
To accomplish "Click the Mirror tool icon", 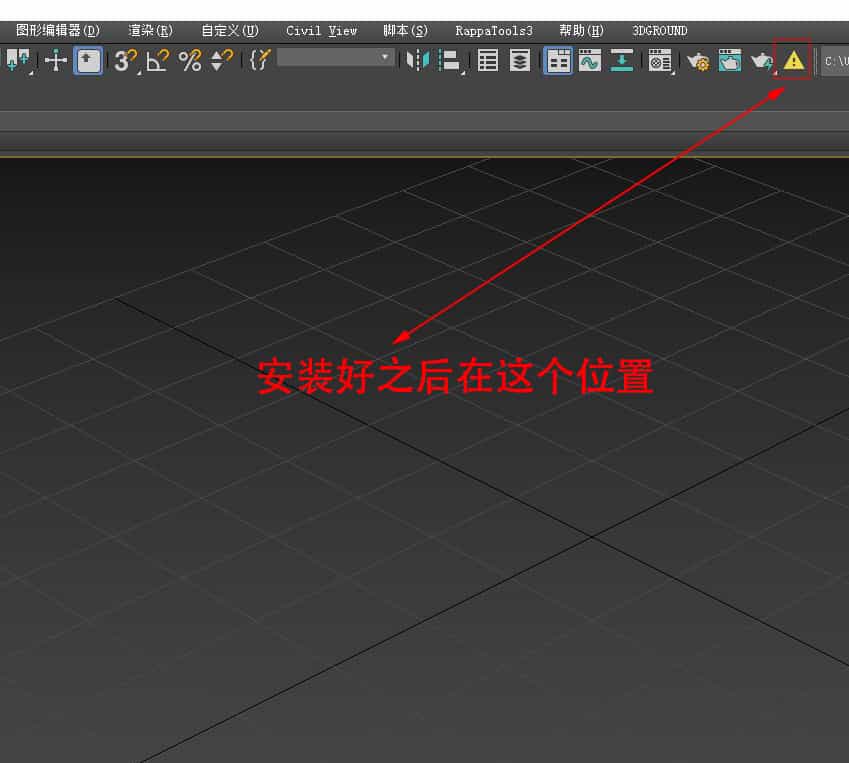I will click(417, 61).
